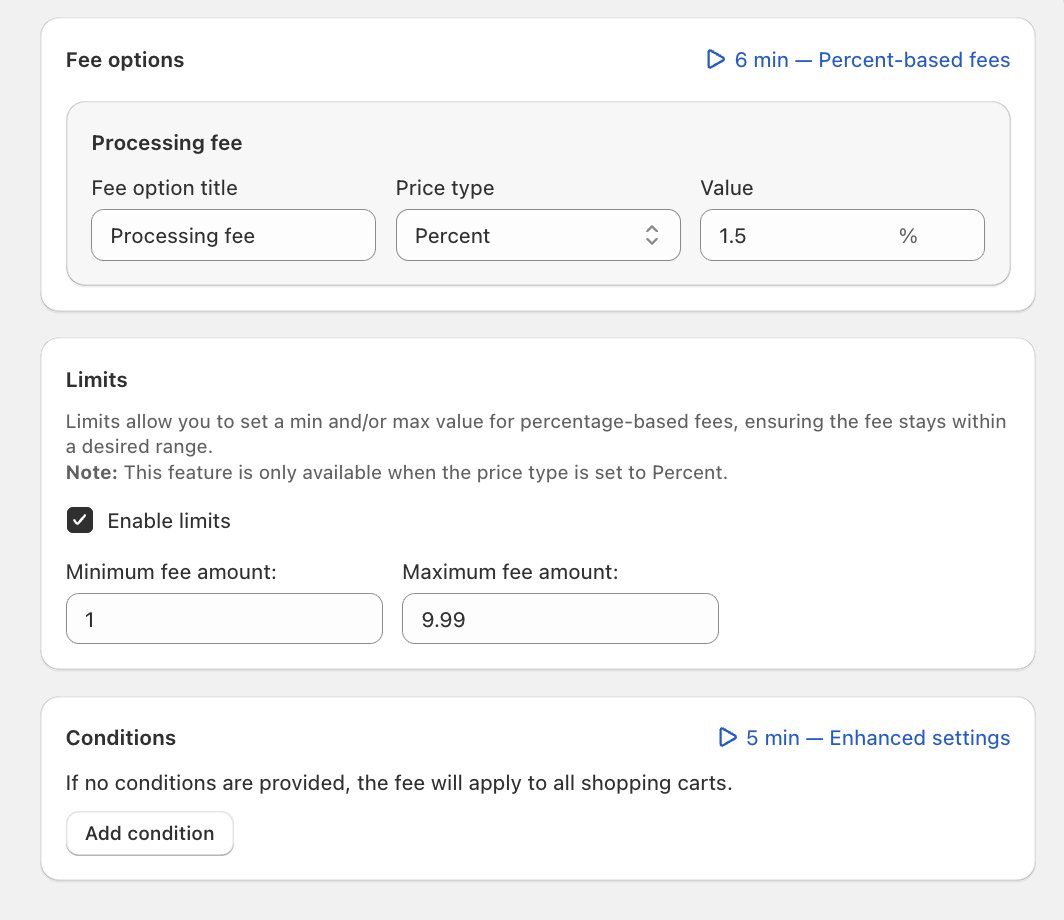Image resolution: width=1064 pixels, height=920 pixels.
Task: Click the Conditions section heading
Action: 120,738
